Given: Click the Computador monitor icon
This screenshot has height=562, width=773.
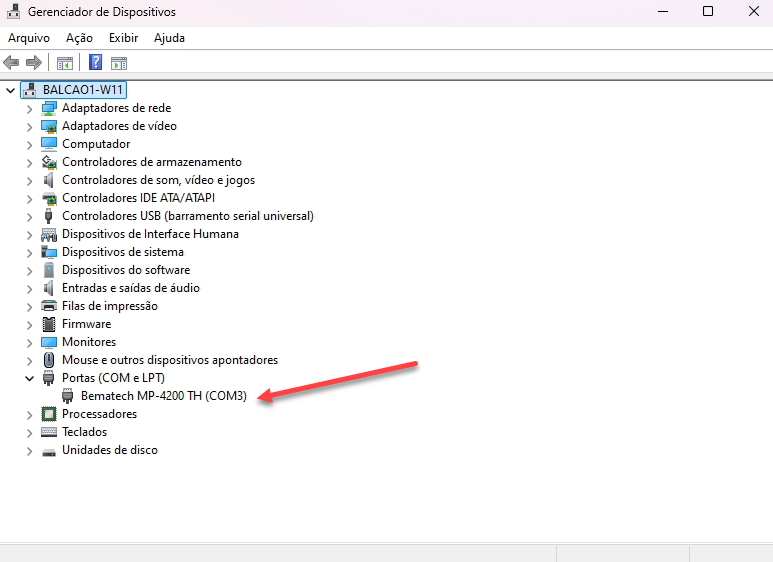Looking at the screenshot, I should 49,144.
